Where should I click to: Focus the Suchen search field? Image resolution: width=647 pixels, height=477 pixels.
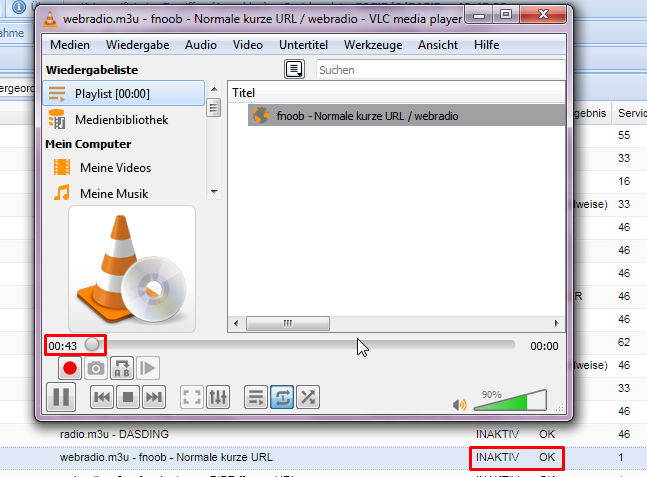coord(440,70)
